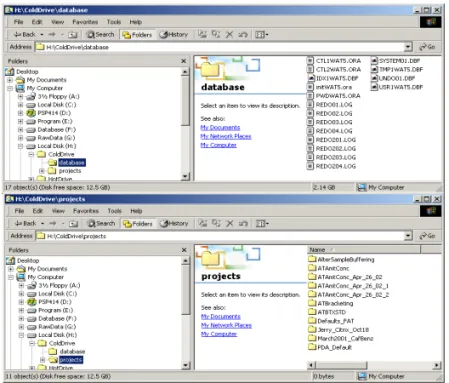This screenshot has height=383, width=449.
Task: Open History pane in database window
Action: pyautogui.click(x=174, y=34)
